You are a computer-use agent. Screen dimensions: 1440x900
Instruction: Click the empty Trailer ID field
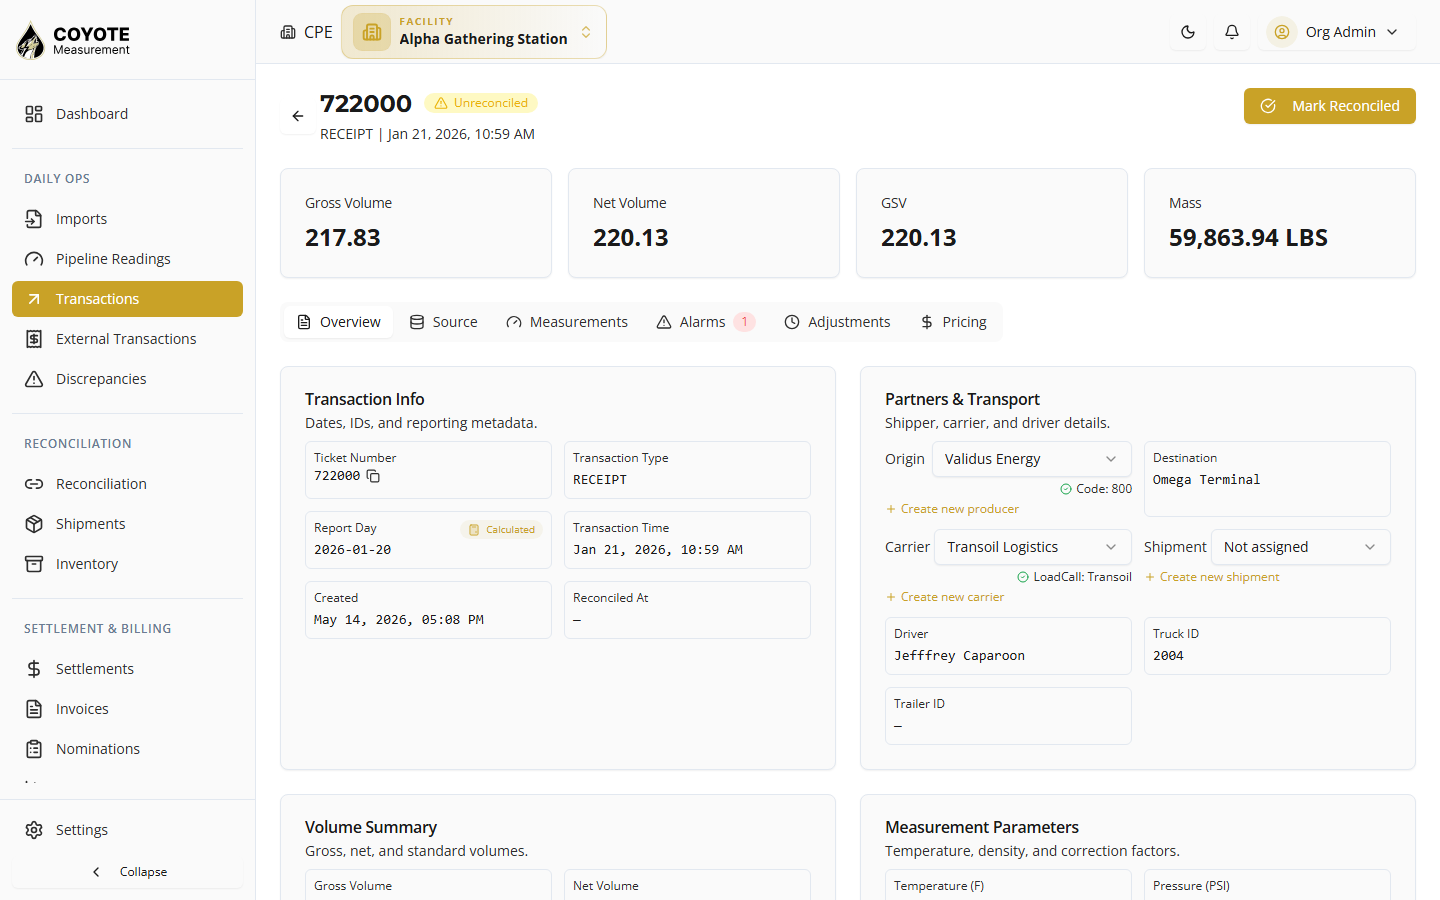(1008, 716)
